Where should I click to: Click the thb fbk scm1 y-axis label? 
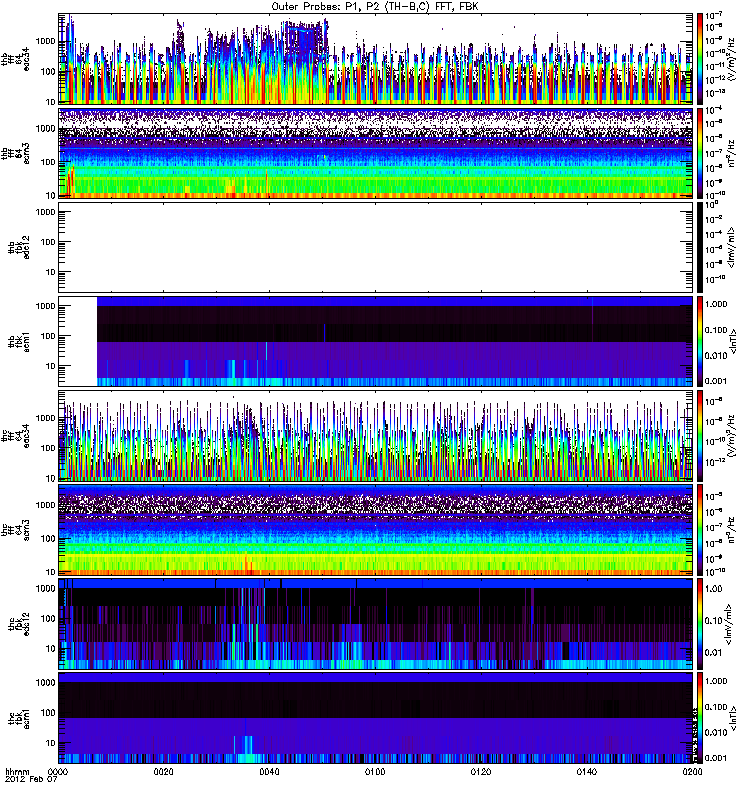point(19,341)
